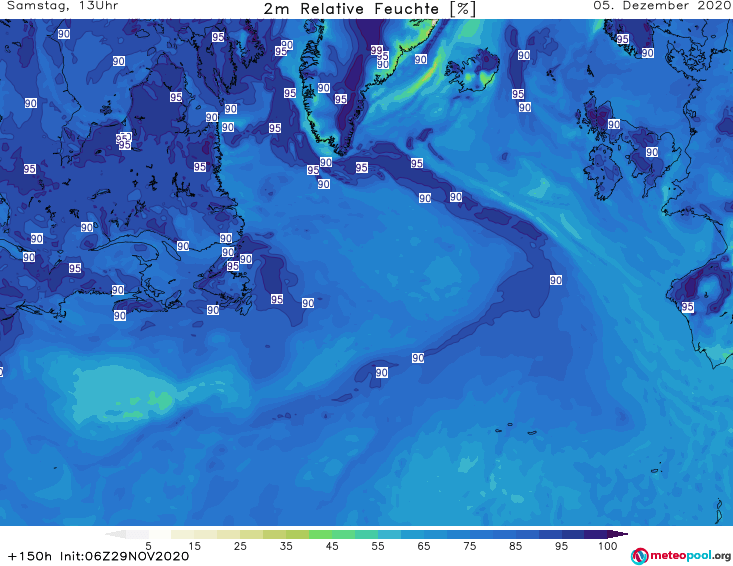Viewport: 733px width, 566px height.
Task: Click the dark purple arrow tip ending the legend
Action: tap(620, 534)
